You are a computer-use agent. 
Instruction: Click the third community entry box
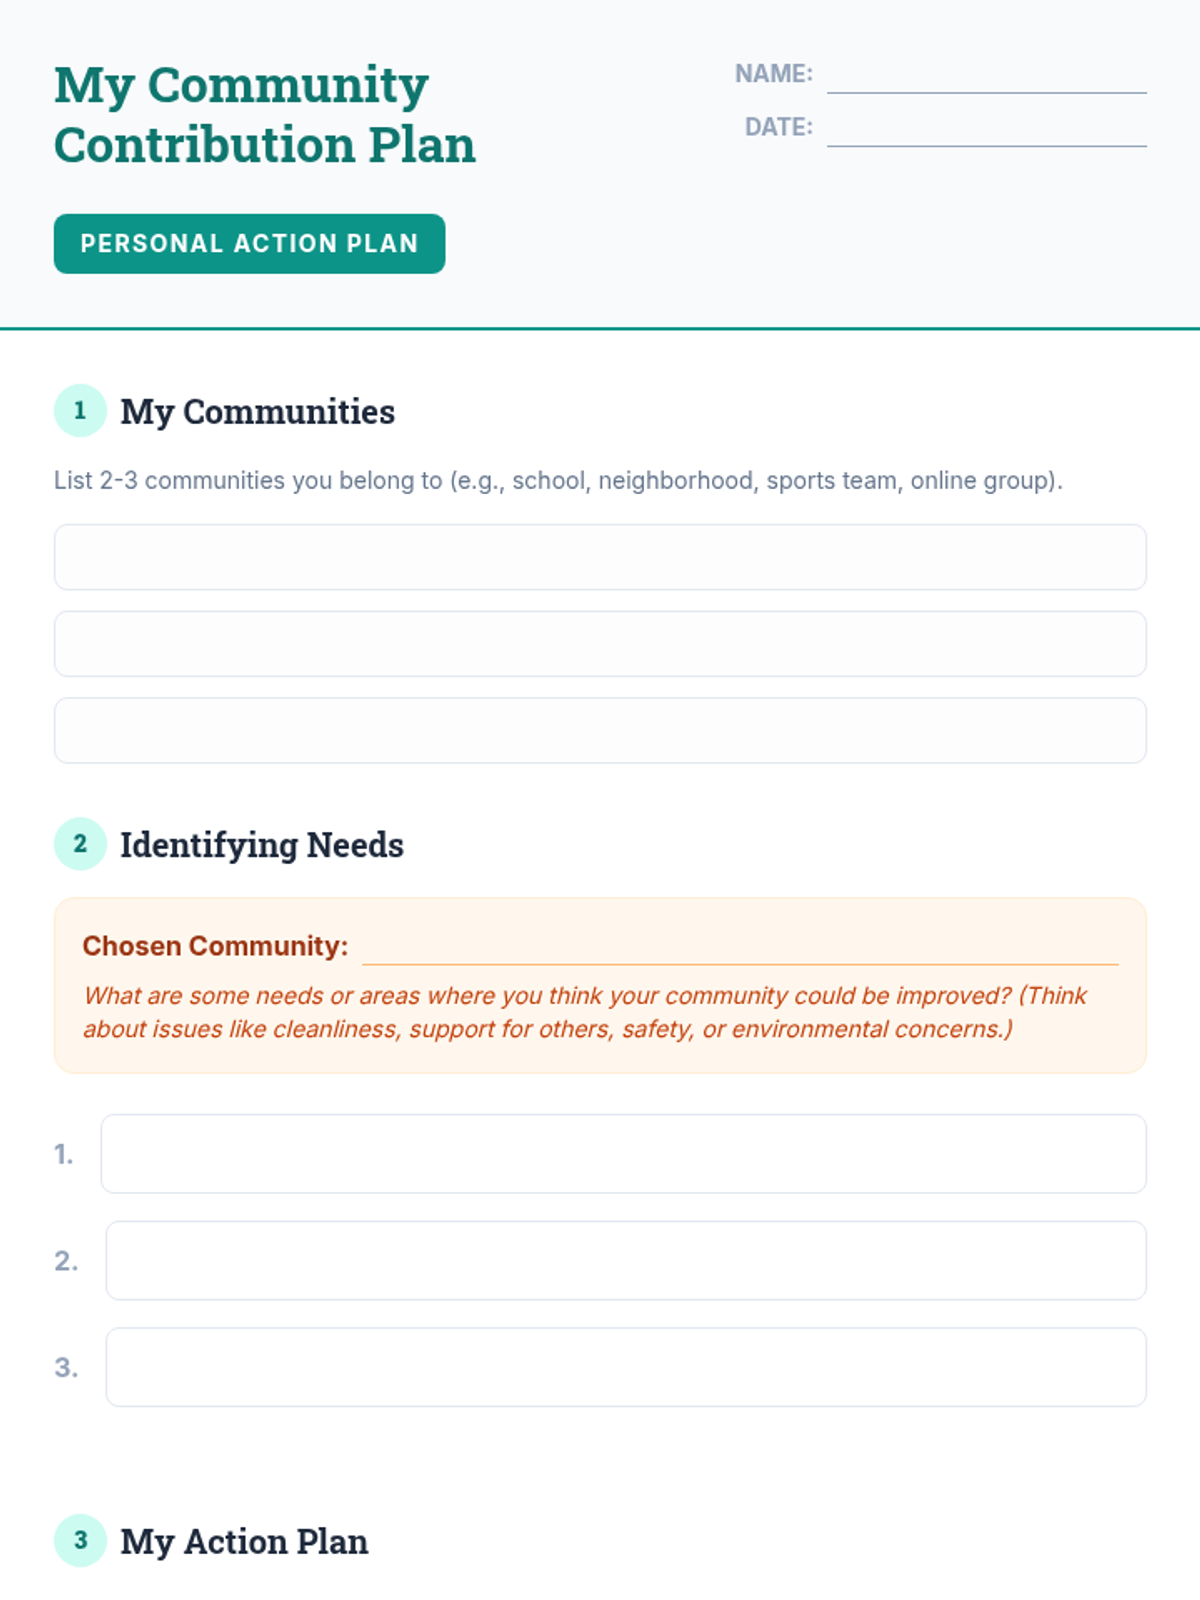click(x=600, y=731)
